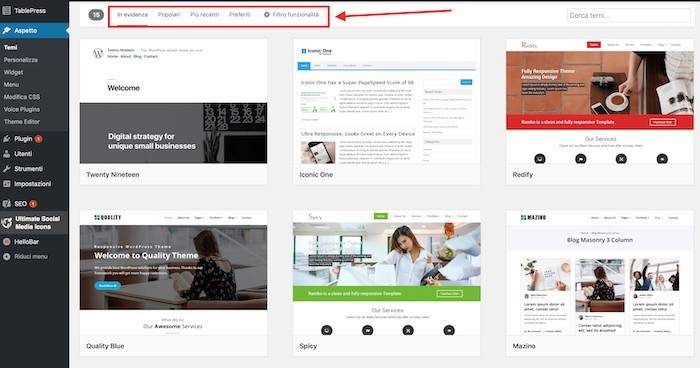Click the Quality Blue theme preview
The image size is (700, 368).
pyautogui.click(x=173, y=273)
